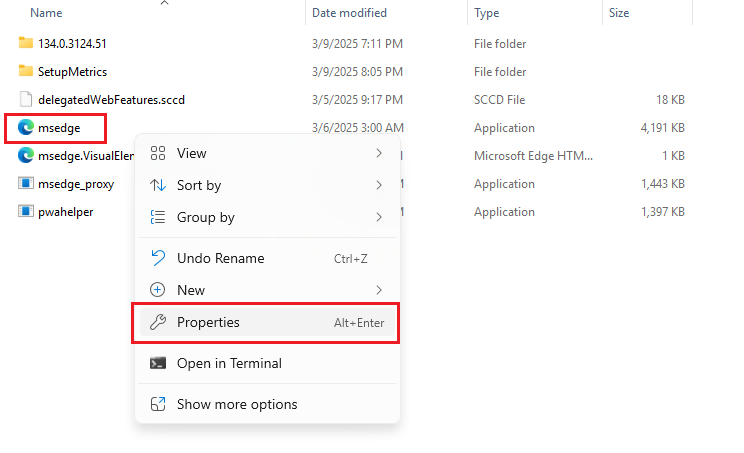The height and width of the screenshot is (453, 744).
Task: Expand the Group by submenu chevron
Action: tap(379, 217)
